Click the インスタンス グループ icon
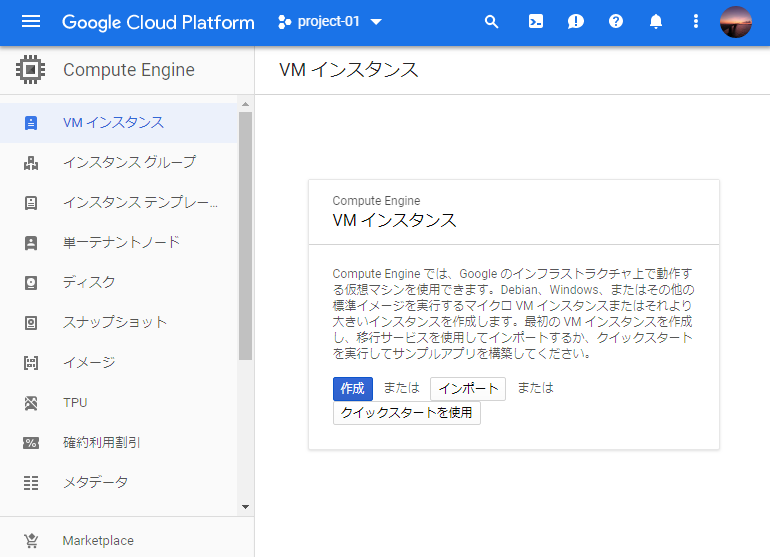The width and height of the screenshot is (770, 557). click(x=31, y=163)
